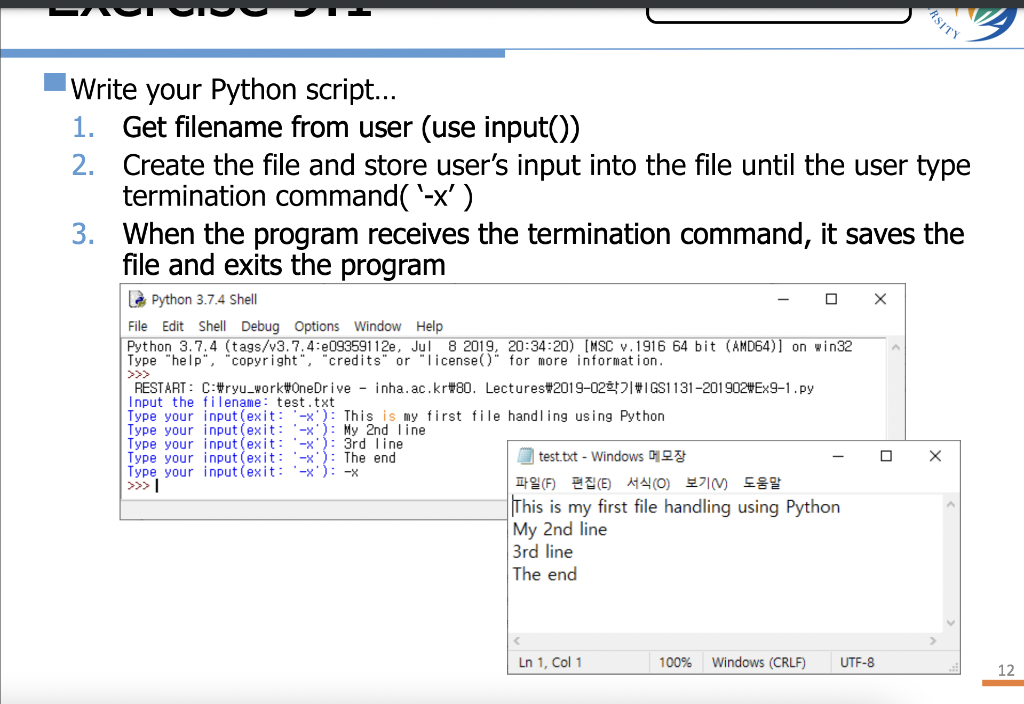Open the File menu in Python Shell
Image resolution: width=1024 pixels, height=704 pixels.
pos(137,326)
